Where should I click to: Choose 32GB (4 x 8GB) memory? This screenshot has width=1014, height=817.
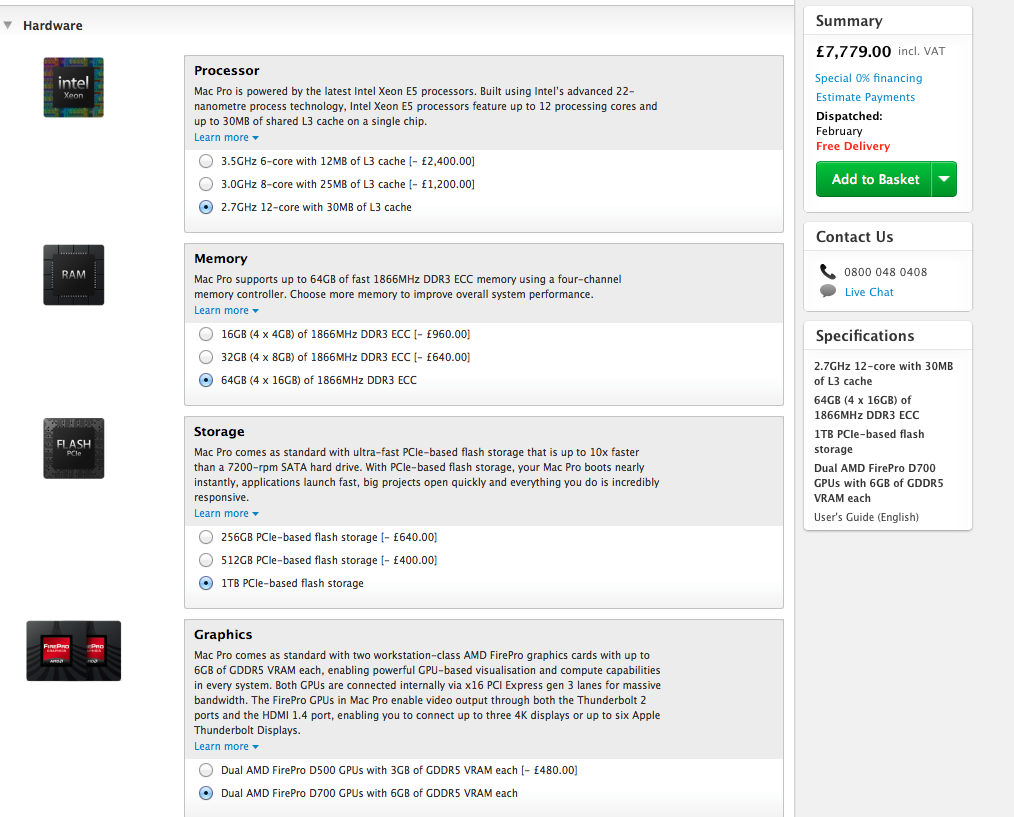(x=206, y=357)
